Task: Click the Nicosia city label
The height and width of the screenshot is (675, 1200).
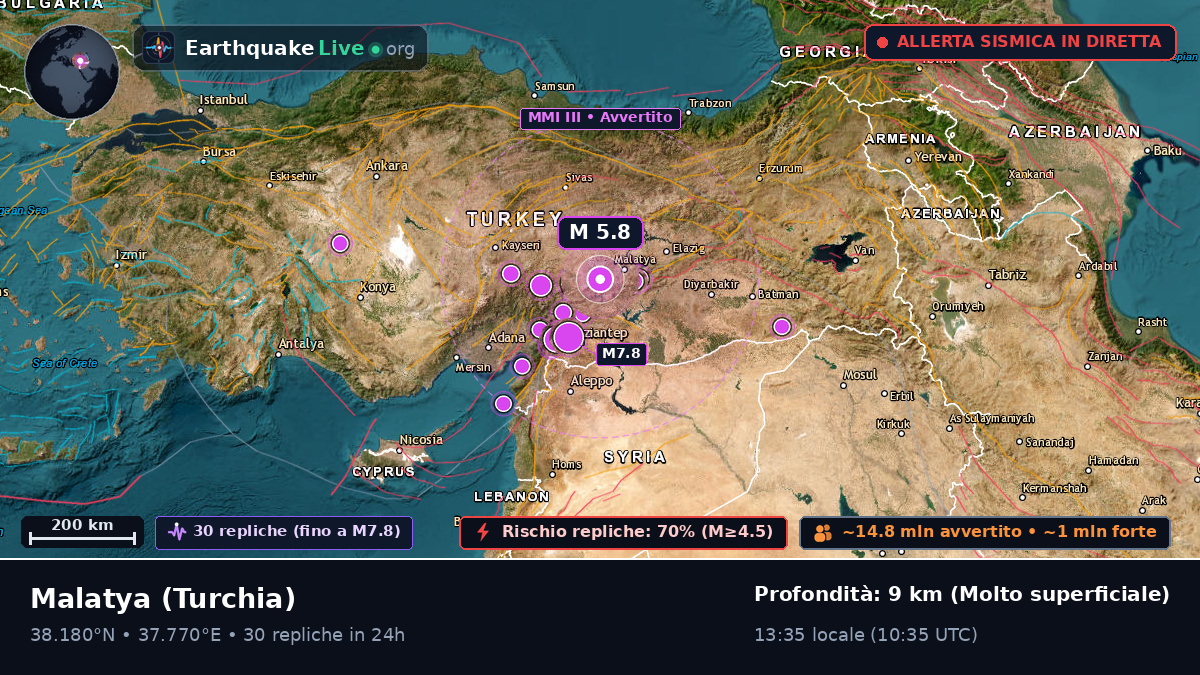Action: coord(421,440)
